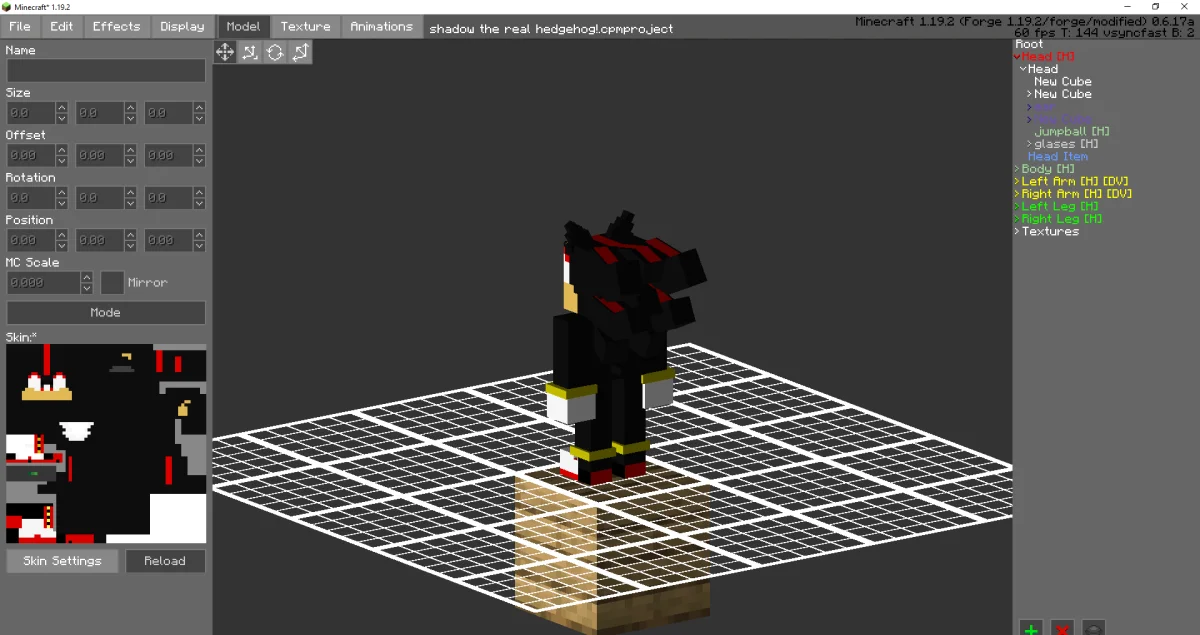This screenshot has height=635, width=1200.
Task: Increase the Position Y value
Action: pos(131,235)
